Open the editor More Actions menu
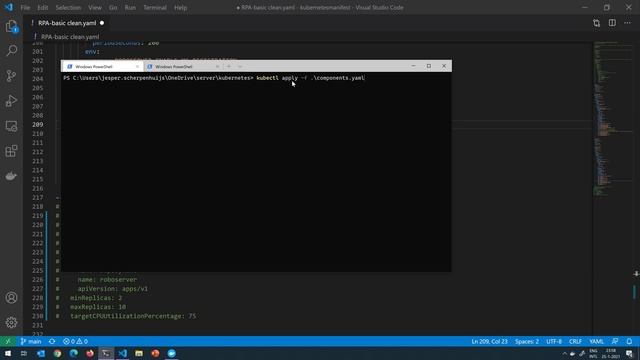 pos(627,23)
